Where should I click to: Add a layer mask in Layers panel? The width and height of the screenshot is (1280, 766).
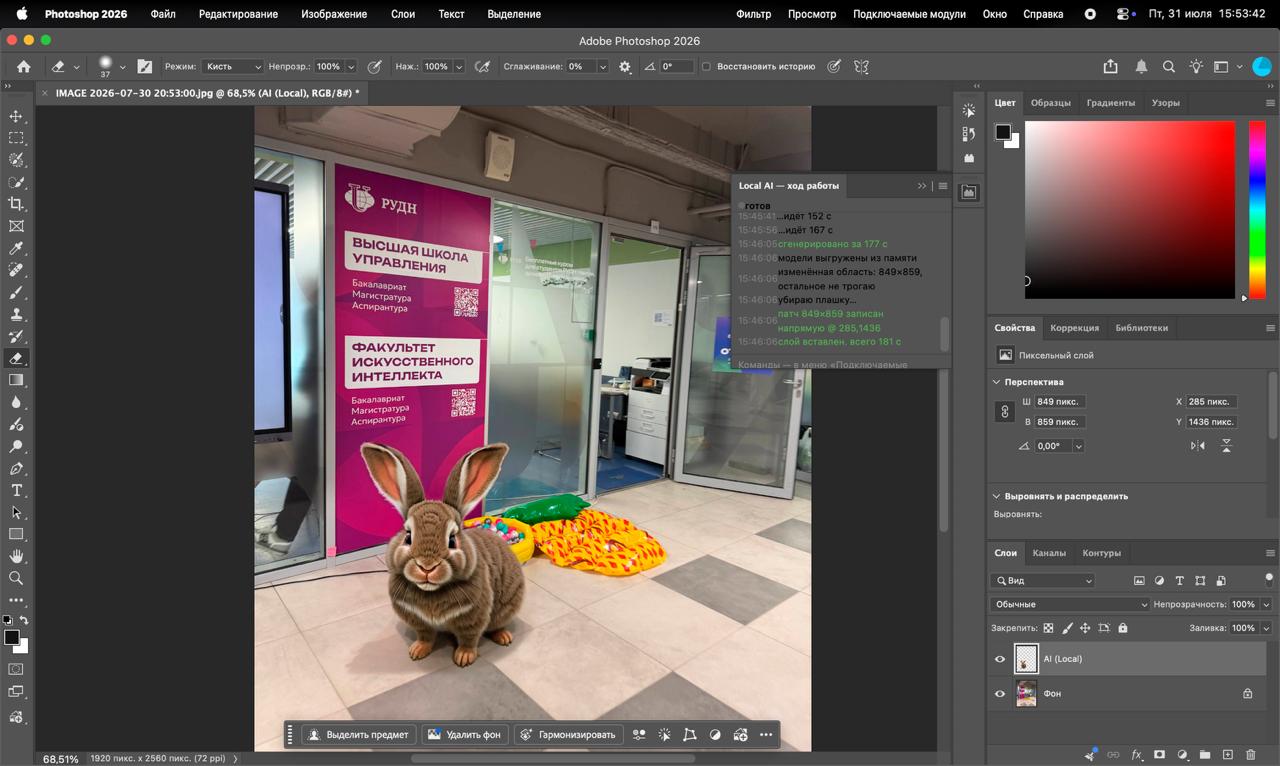tap(1159, 755)
